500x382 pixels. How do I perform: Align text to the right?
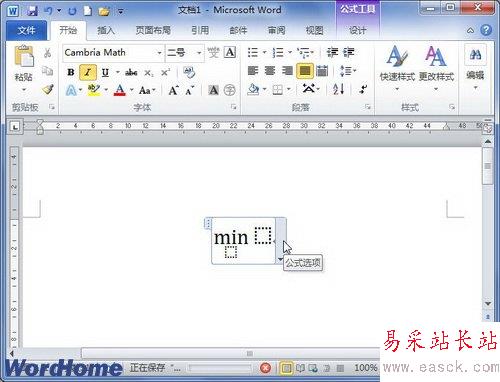click(x=287, y=71)
